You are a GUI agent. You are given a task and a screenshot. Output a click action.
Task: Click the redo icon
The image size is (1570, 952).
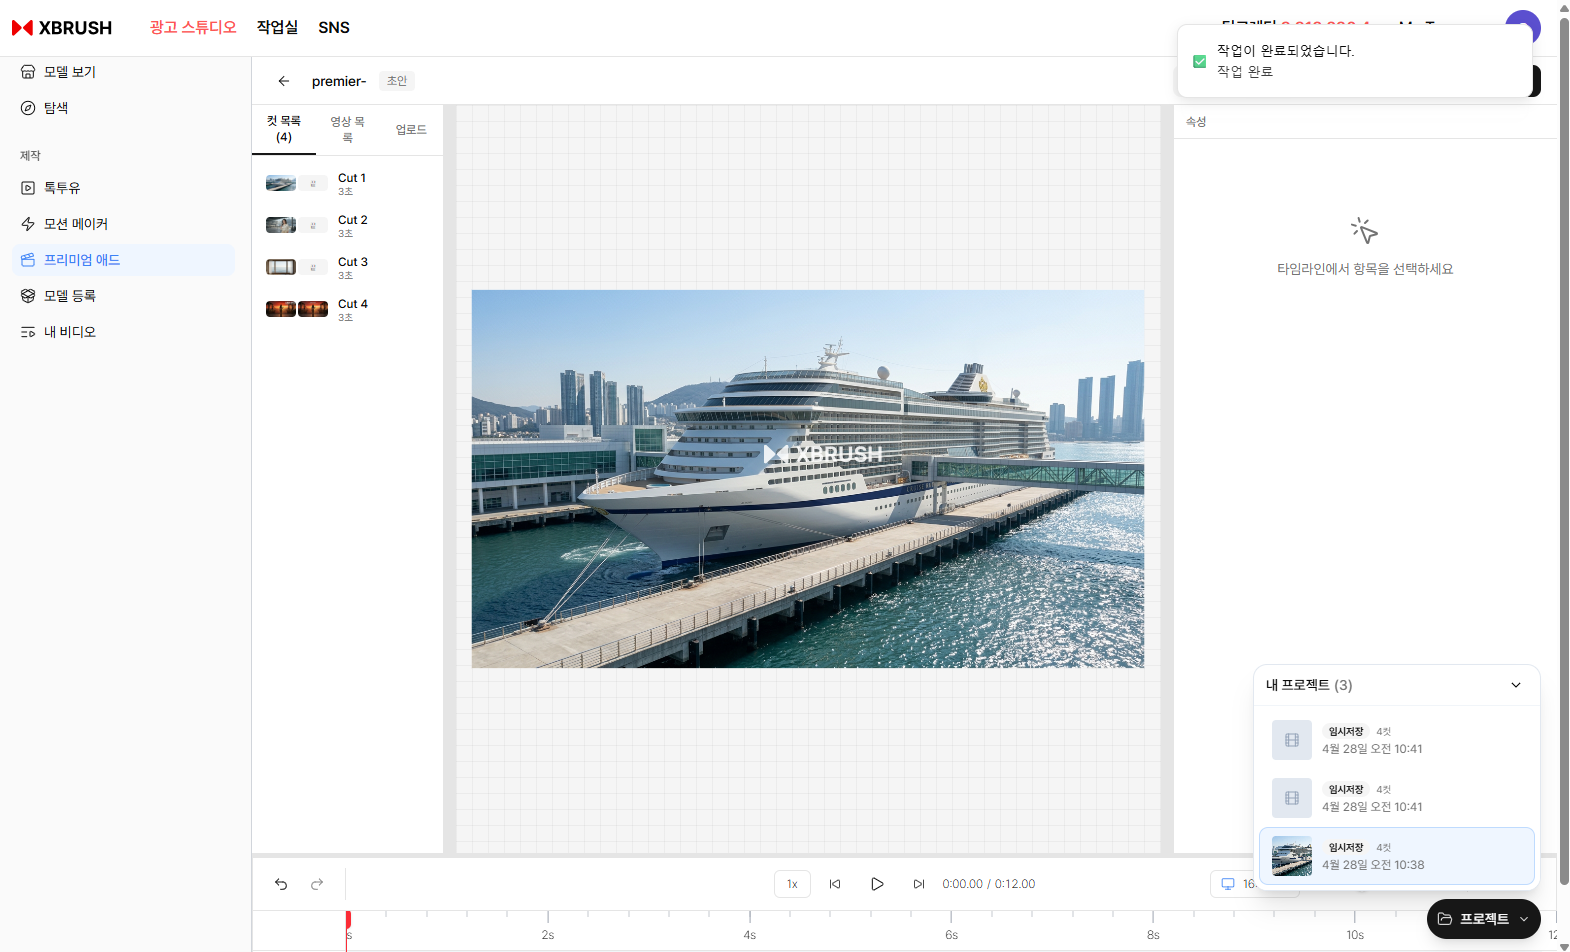pyautogui.click(x=317, y=884)
